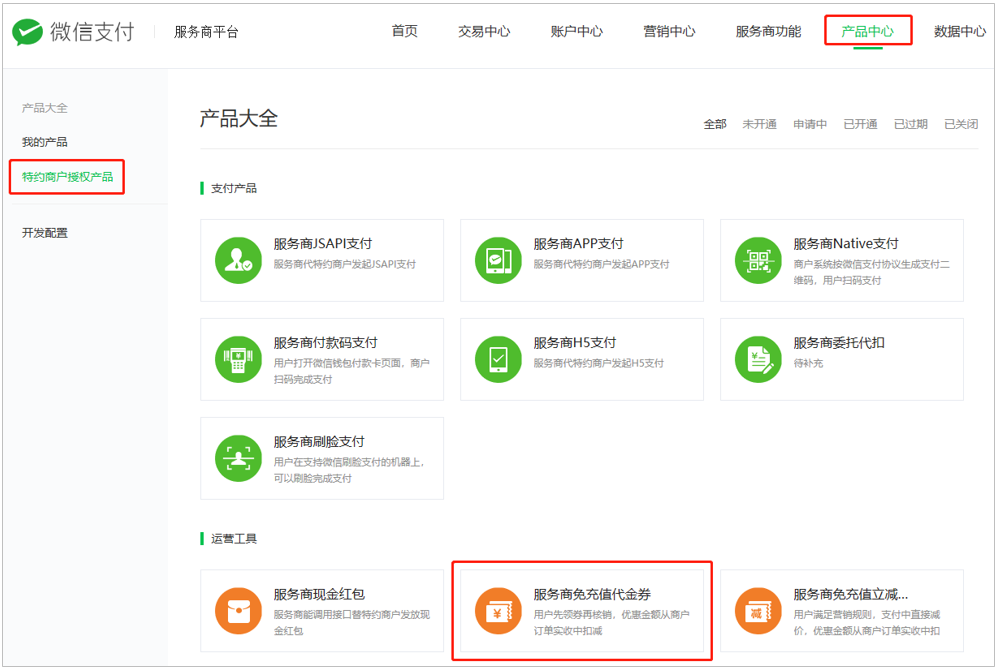Filter products by 已关闭
The height and width of the screenshot is (671, 1001).
coord(961,124)
